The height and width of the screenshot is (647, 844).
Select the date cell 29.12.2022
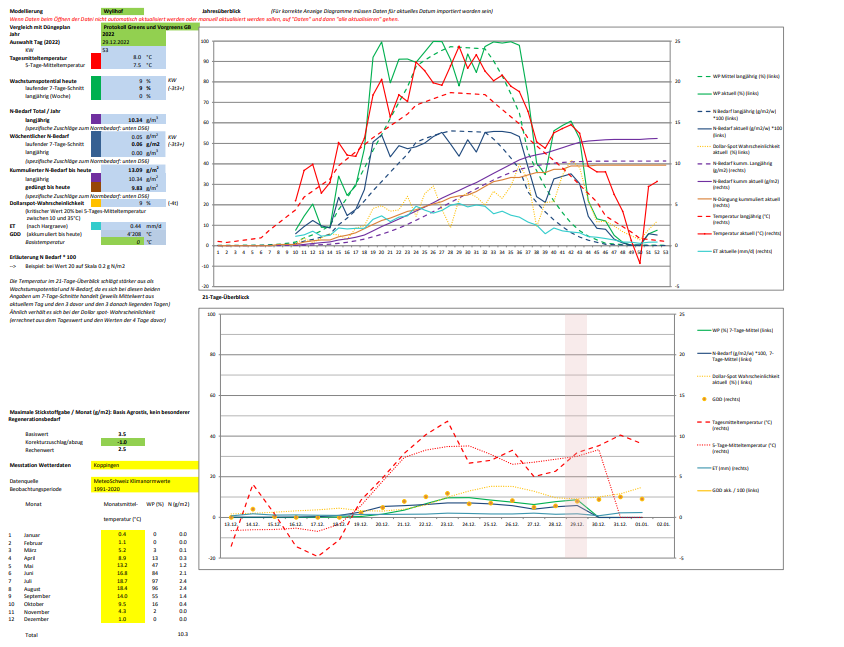pyautogui.click(x=133, y=42)
